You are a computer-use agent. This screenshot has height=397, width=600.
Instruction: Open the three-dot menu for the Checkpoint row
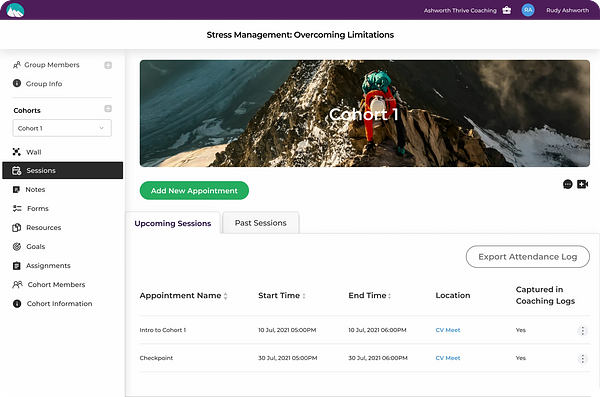point(582,359)
